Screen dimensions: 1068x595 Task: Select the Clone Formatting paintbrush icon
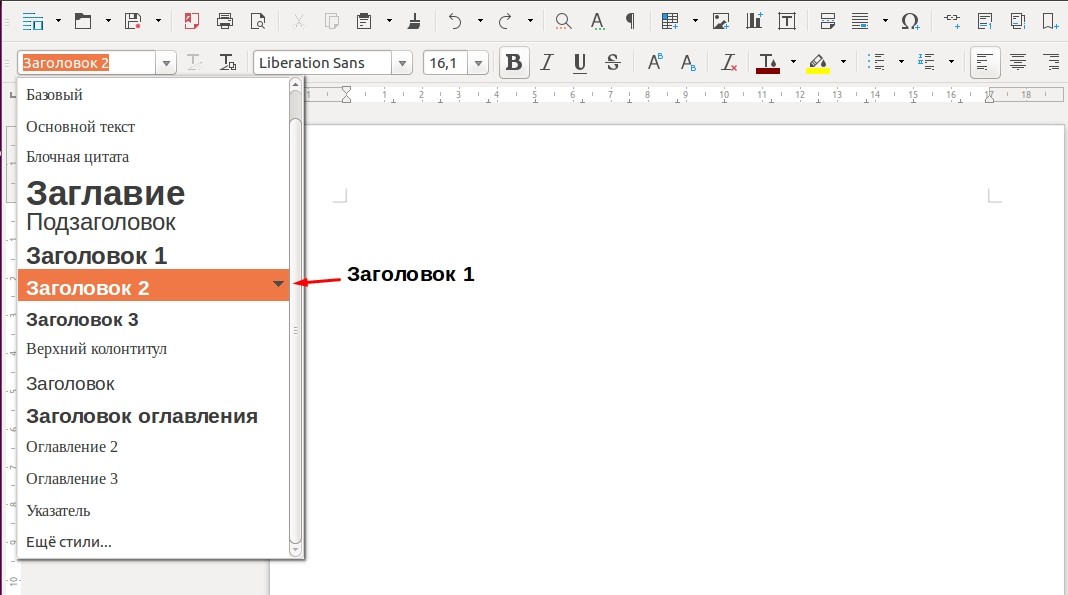tap(413, 21)
